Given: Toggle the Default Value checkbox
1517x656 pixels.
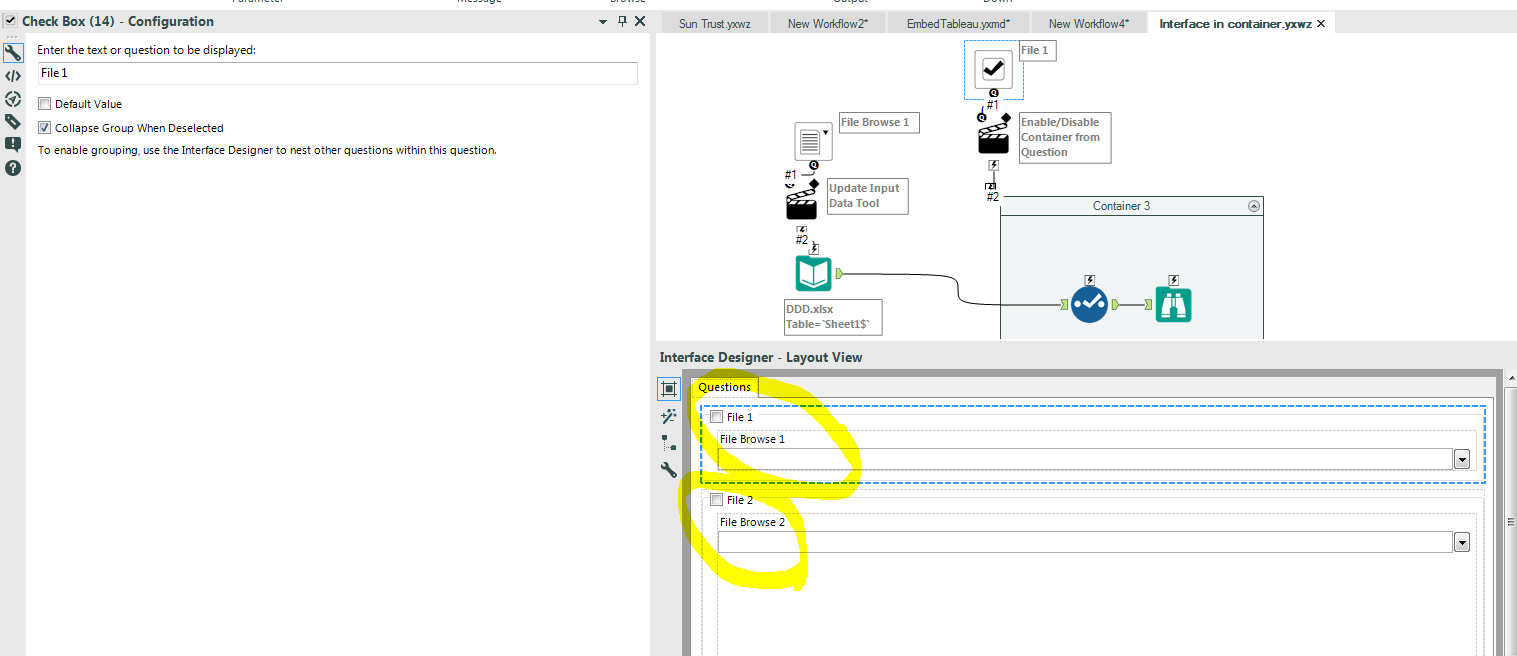Looking at the screenshot, I should (x=44, y=103).
